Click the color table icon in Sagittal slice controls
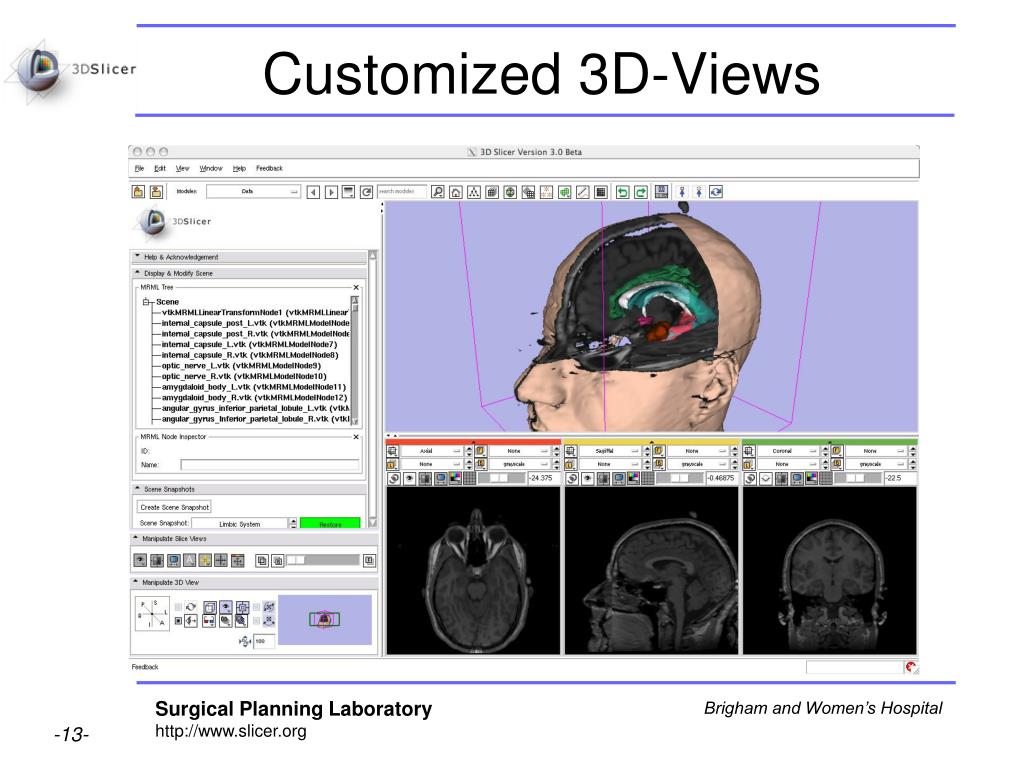Screen dimensions: 1024x768 (x=633, y=478)
